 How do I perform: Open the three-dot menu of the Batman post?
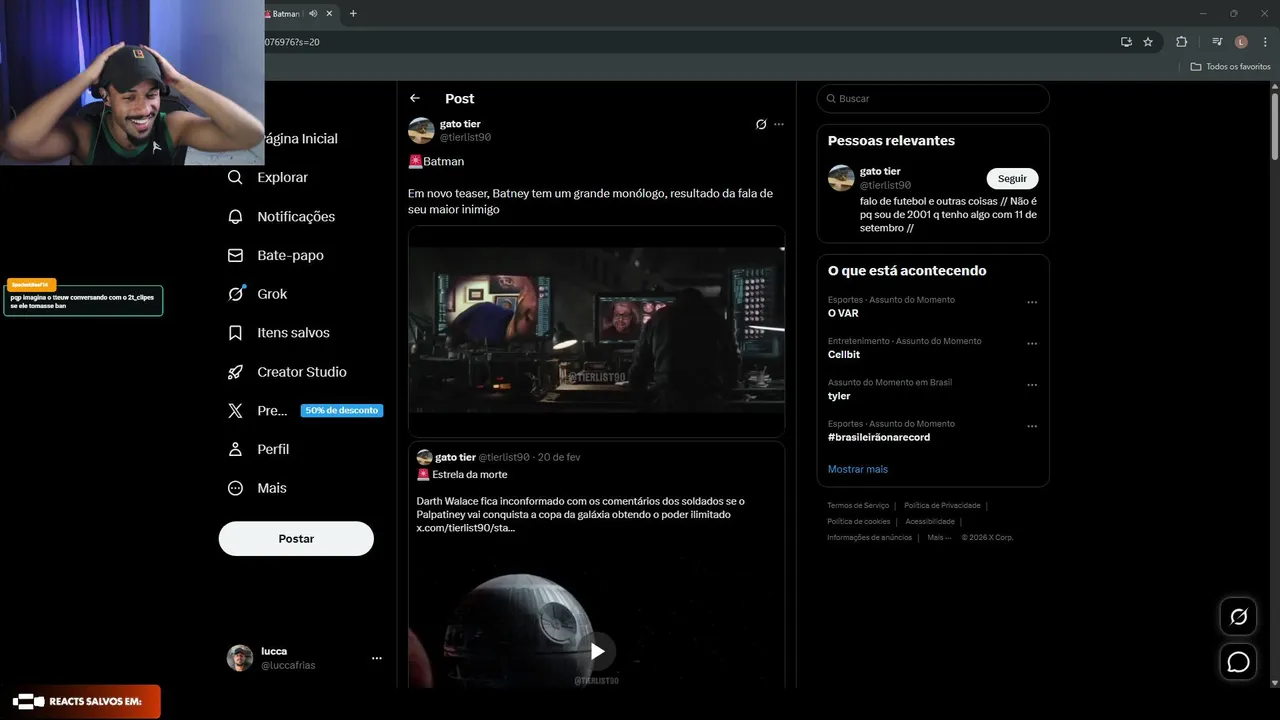point(779,124)
